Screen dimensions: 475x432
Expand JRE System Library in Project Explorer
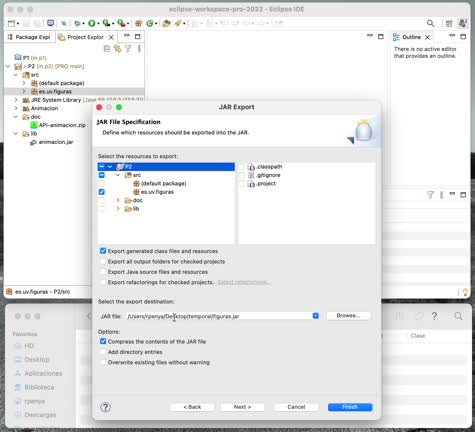16,100
